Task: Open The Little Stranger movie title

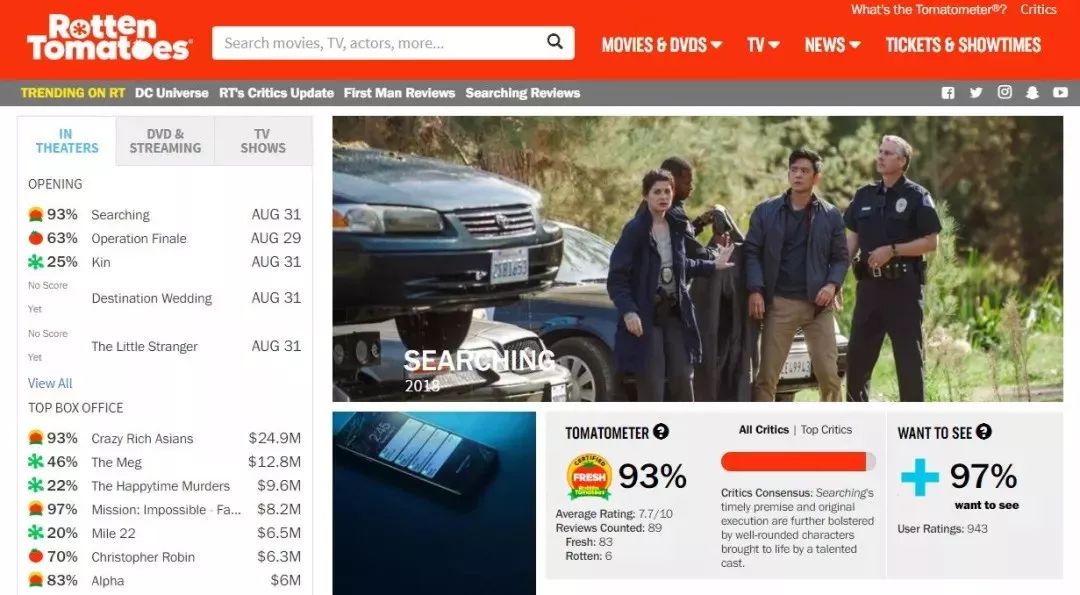Action: click(x=144, y=346)
